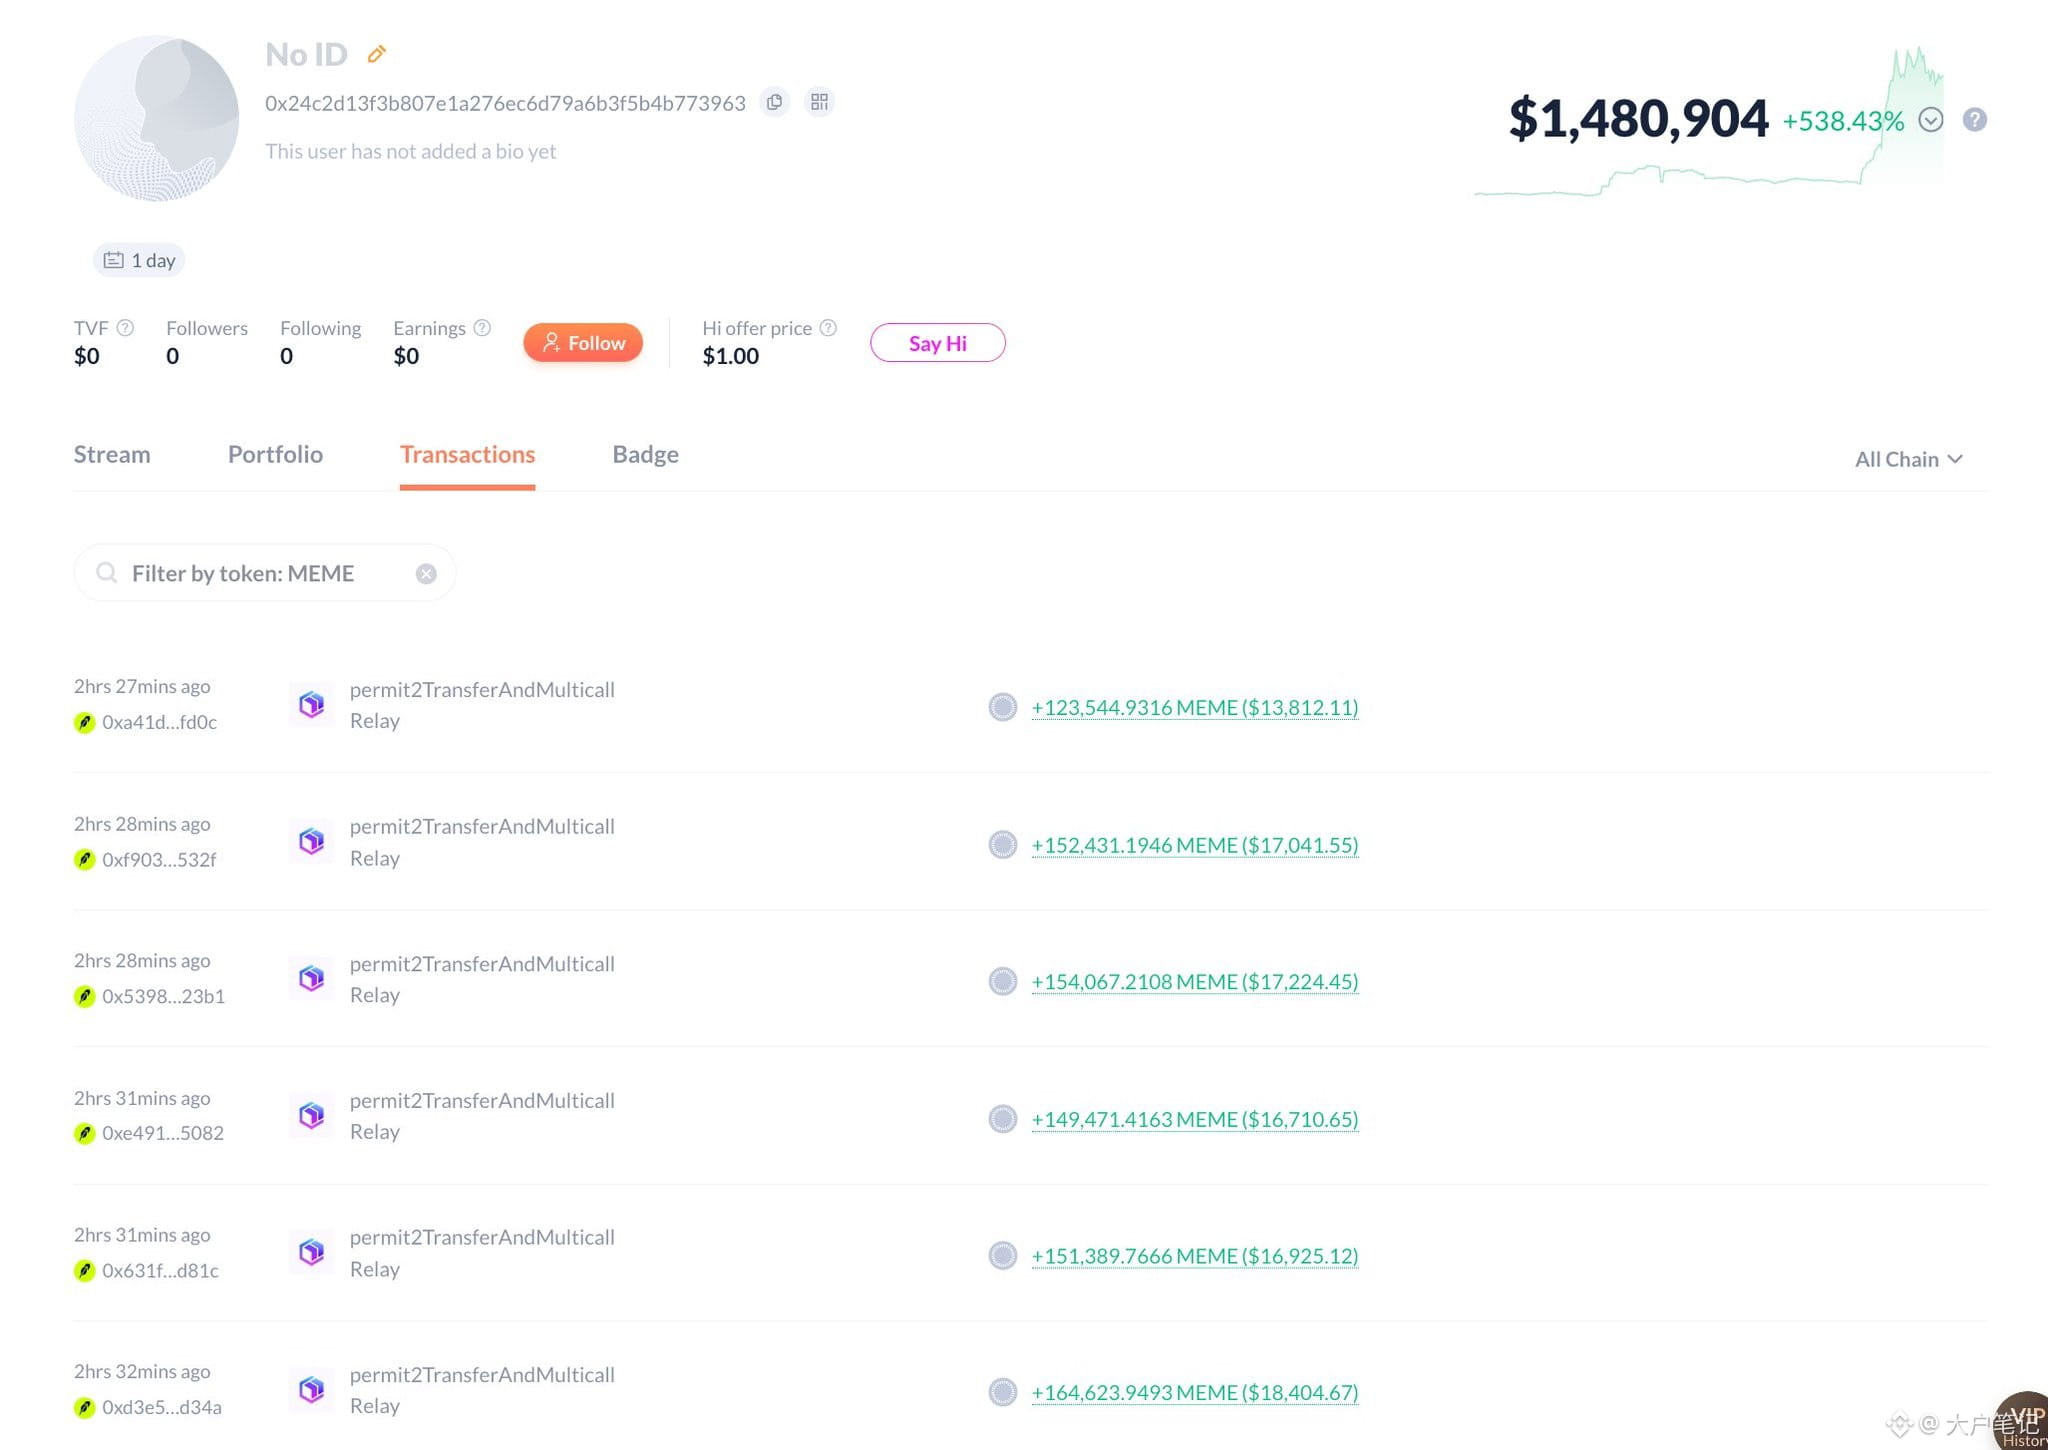Open transaction hash 0xf903...532f

[159, 860]
